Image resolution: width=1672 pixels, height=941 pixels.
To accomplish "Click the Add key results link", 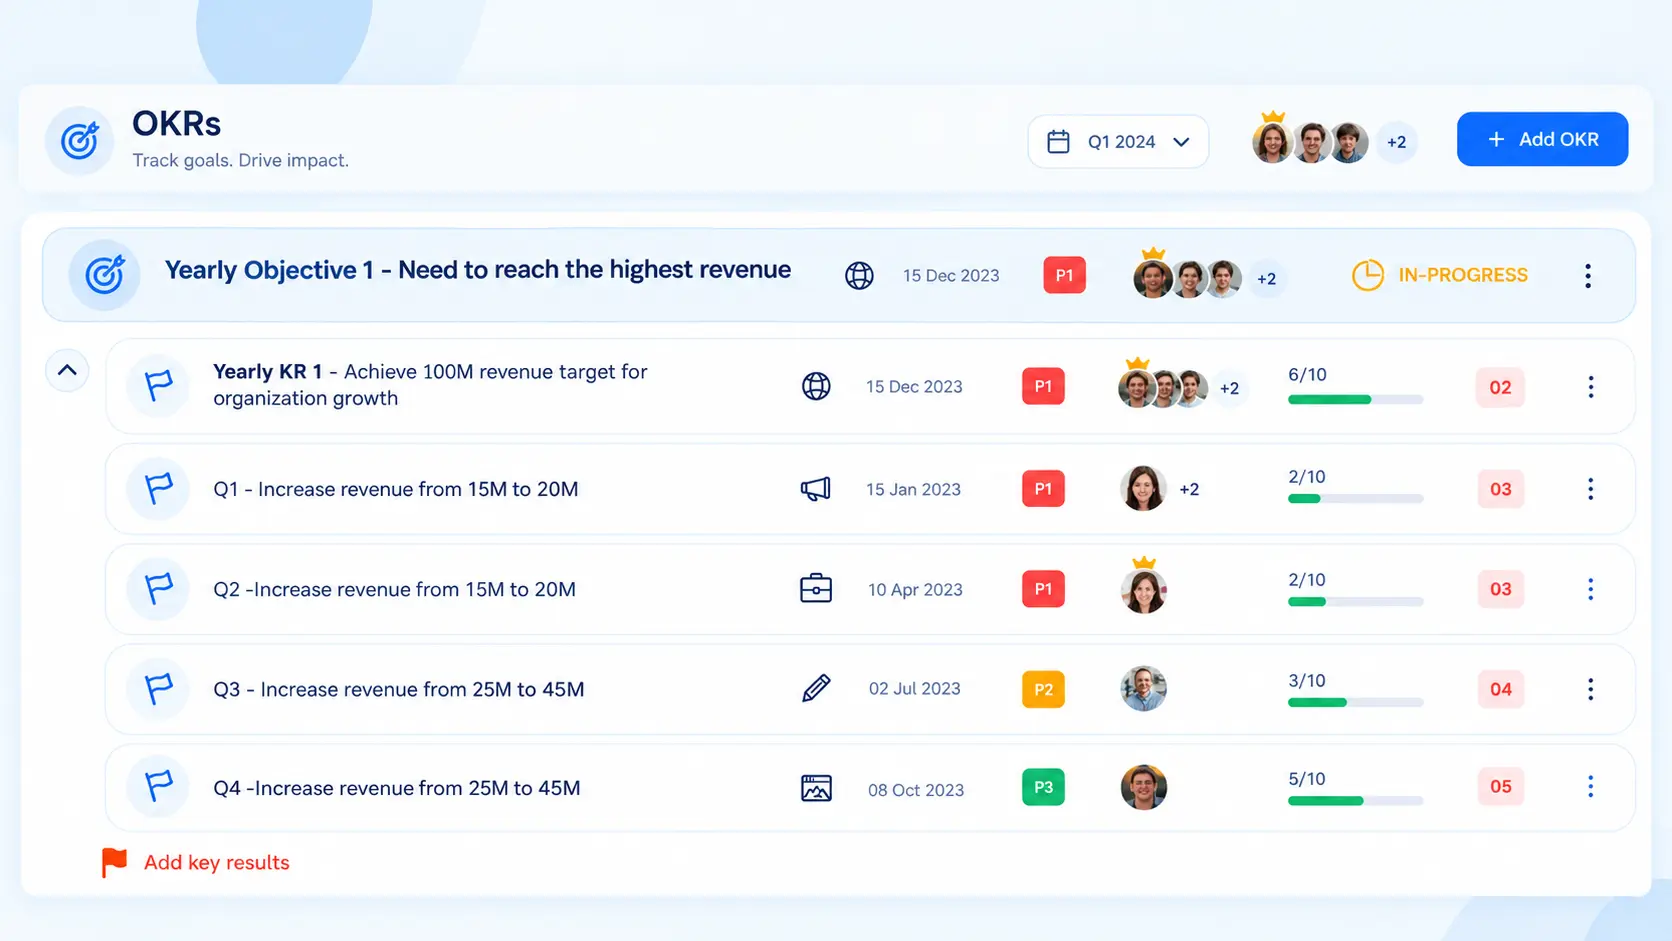I will click(x=217, y=862).
